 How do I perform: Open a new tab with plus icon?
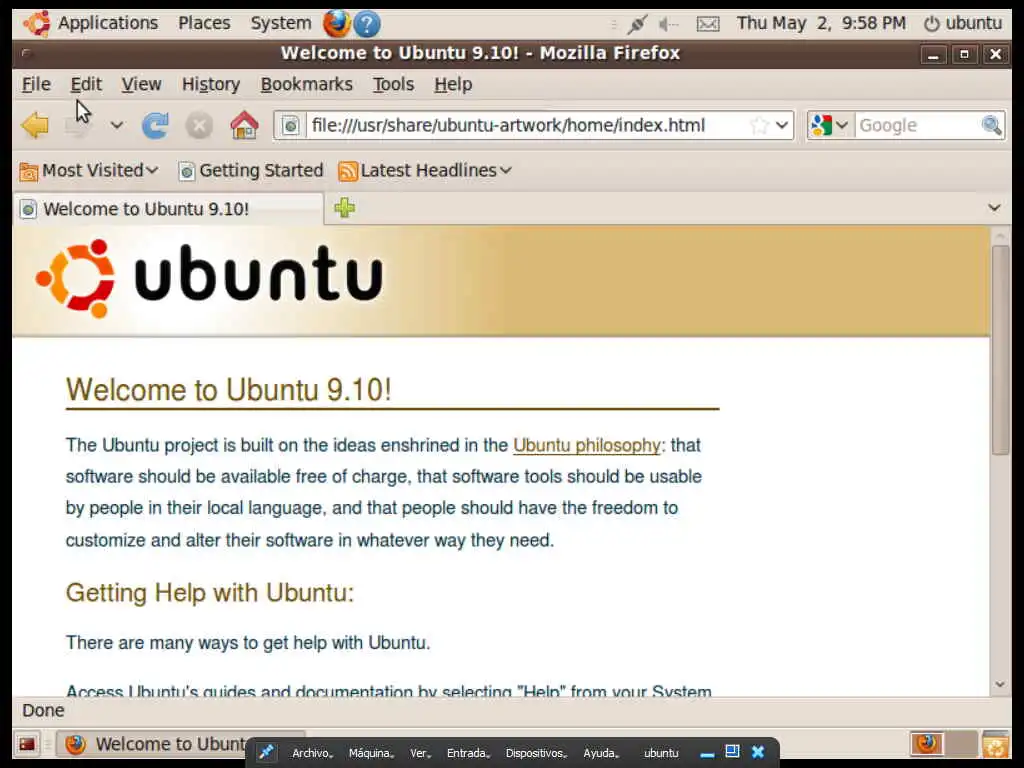345,208
